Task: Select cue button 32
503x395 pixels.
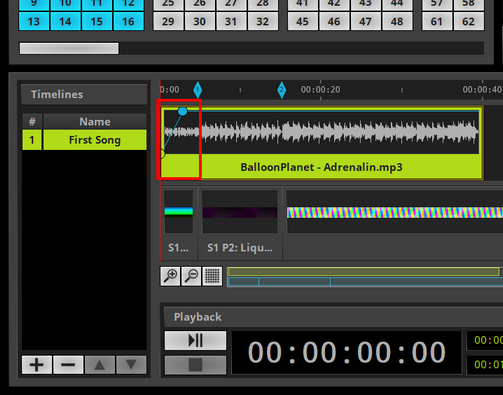Action: 263,21
